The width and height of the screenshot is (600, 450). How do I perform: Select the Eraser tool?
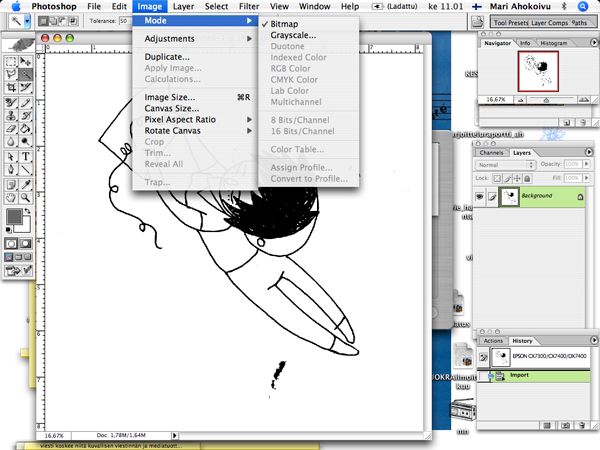11,129
